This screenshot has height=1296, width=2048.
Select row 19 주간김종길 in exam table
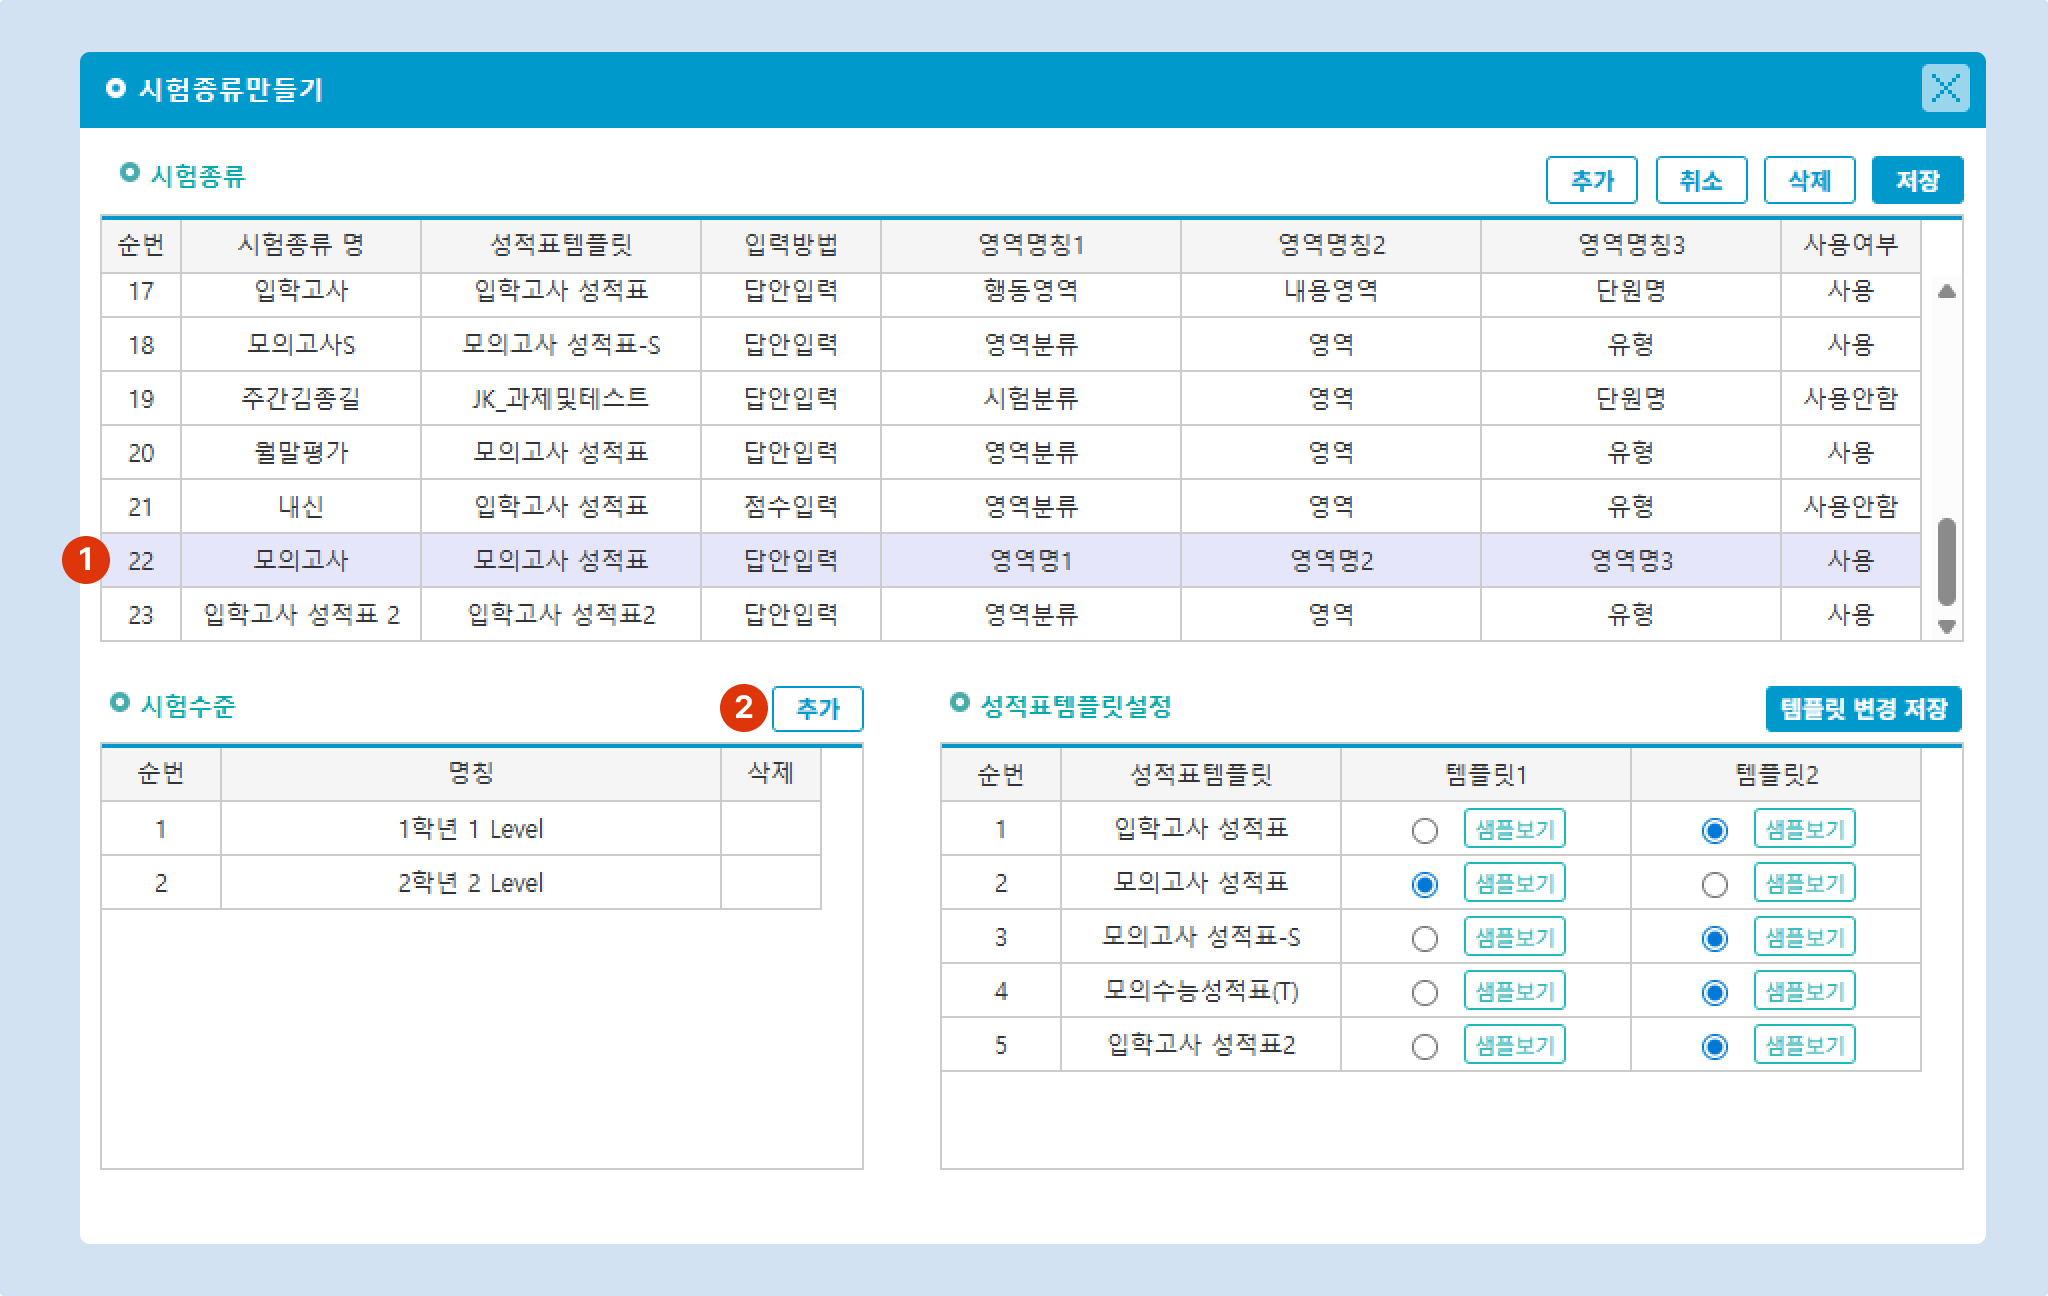(301, 399)
